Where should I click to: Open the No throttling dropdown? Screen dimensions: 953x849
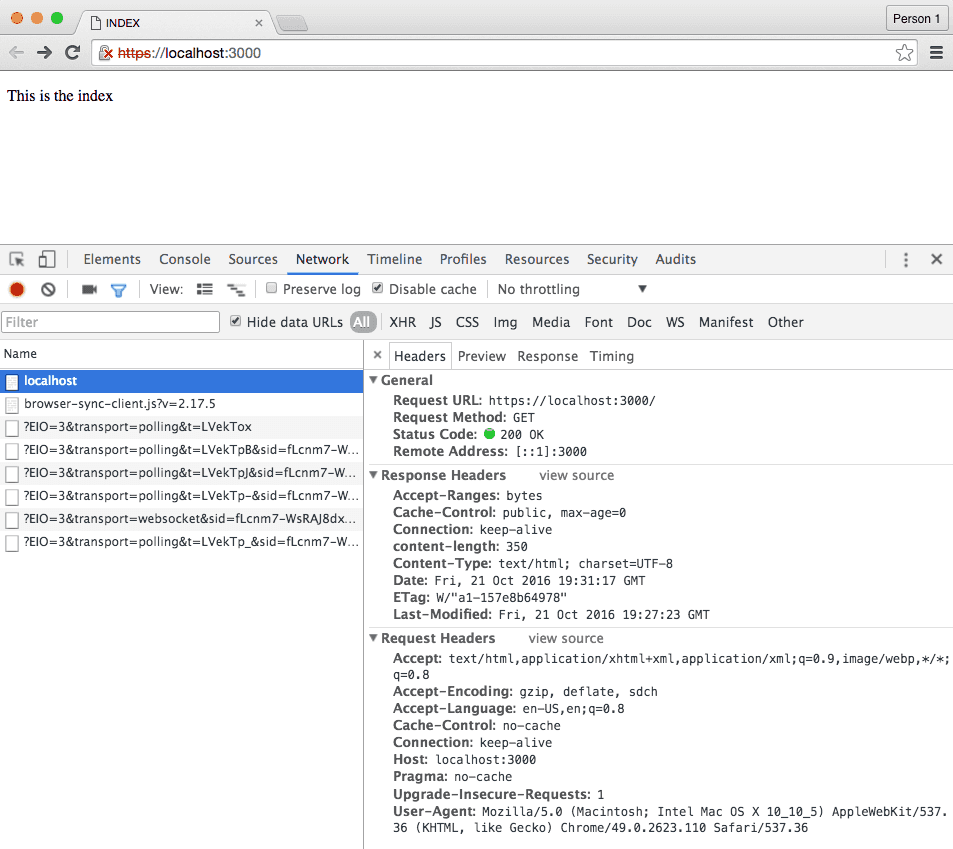pos(572,290)
